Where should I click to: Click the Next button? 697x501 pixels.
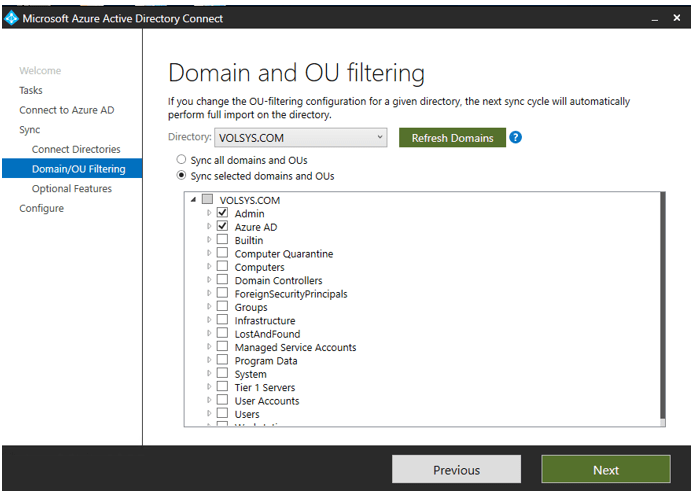point(605,470)
